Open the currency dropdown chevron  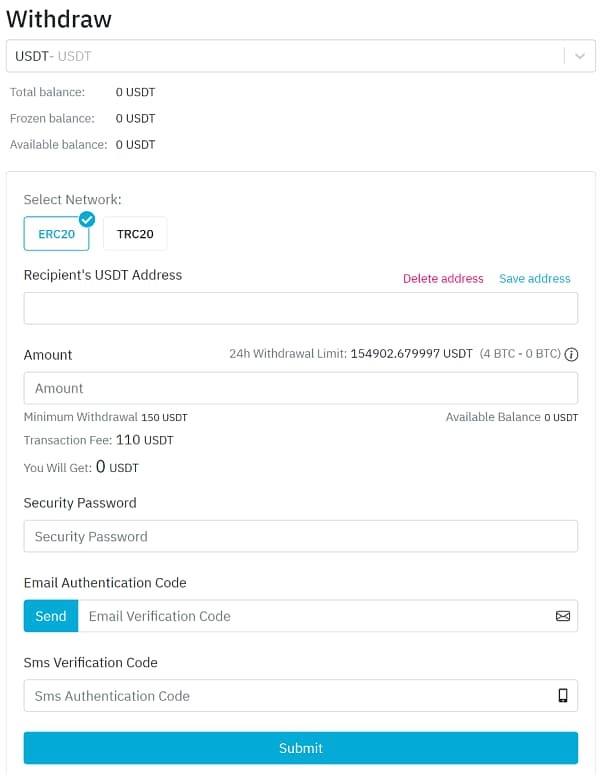(580, 56)
